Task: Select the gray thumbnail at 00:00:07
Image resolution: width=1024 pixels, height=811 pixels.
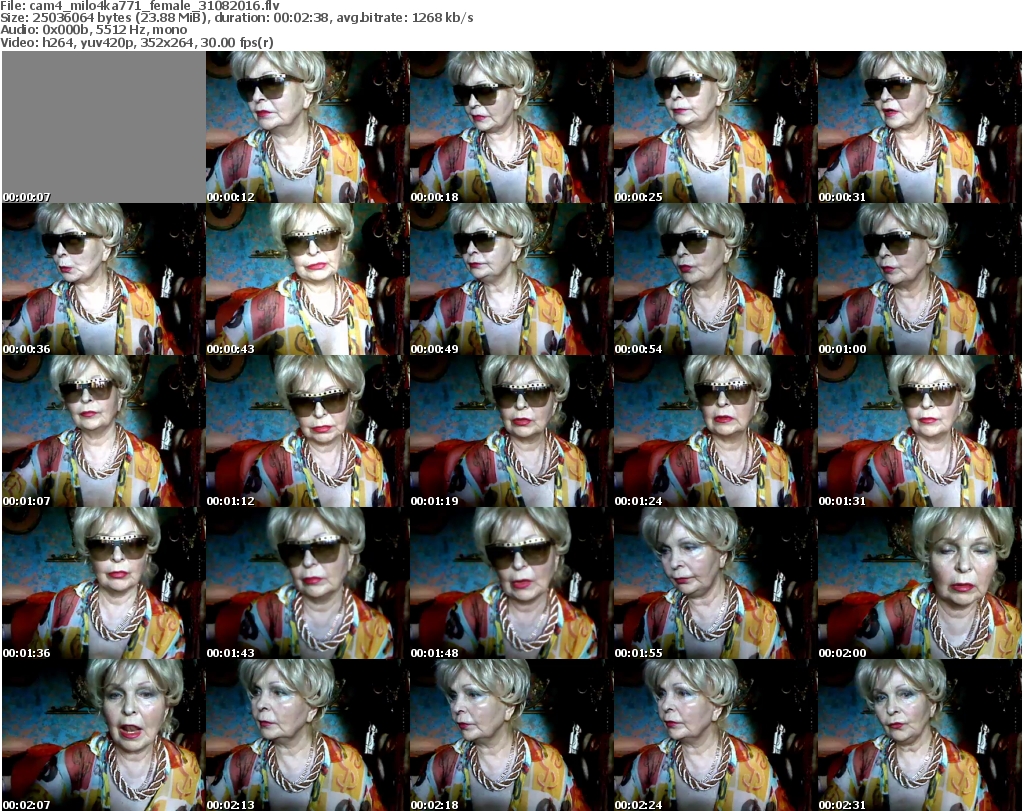Action: [104, 127]
